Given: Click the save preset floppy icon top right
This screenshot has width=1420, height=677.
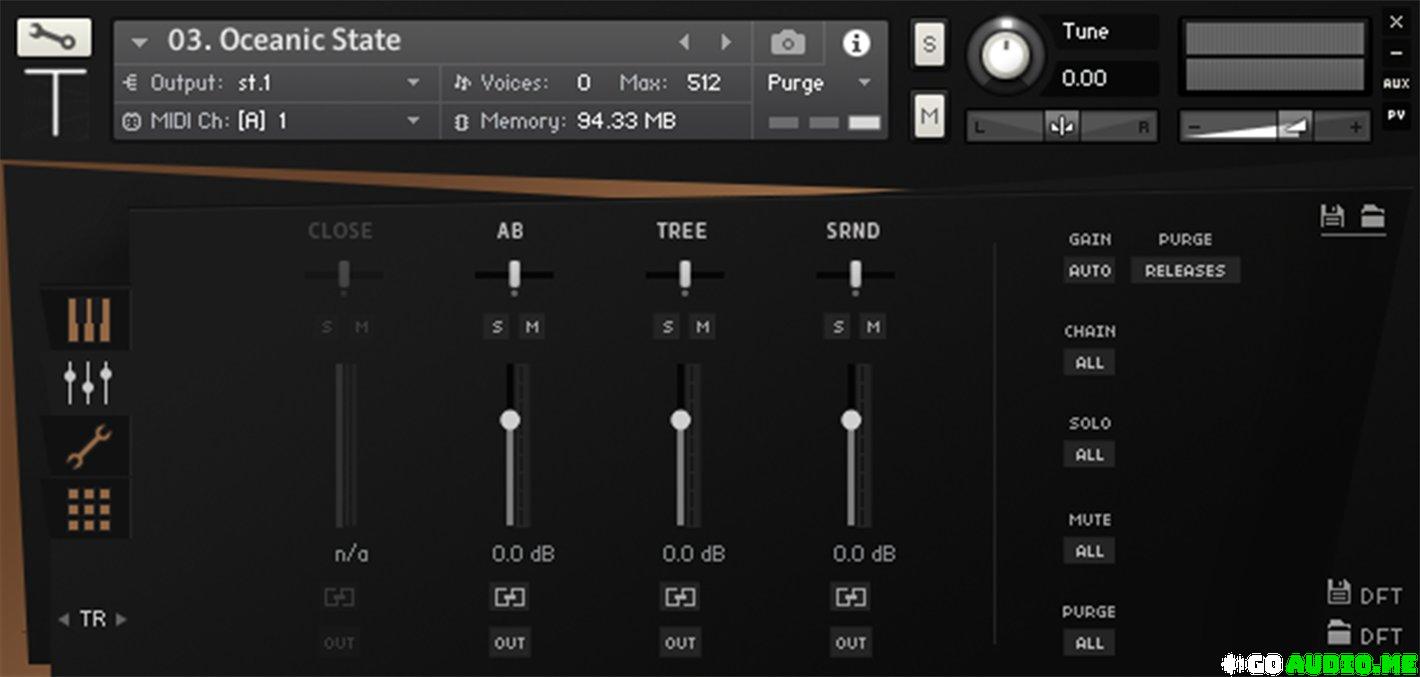Looking at the screenshot, I should (x=1332, y=216).
